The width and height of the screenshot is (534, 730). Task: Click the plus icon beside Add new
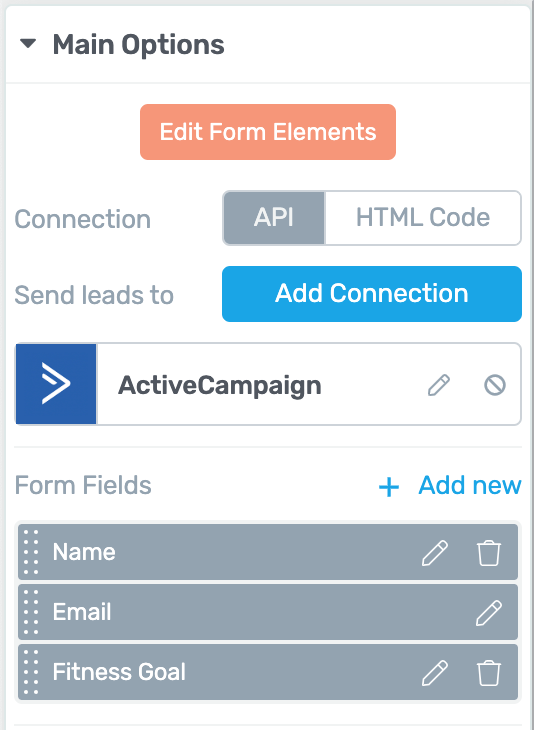tap(389, 487)
